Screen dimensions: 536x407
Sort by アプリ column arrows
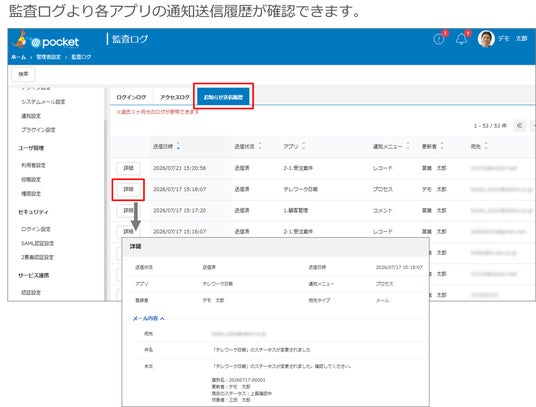(304, 146)
